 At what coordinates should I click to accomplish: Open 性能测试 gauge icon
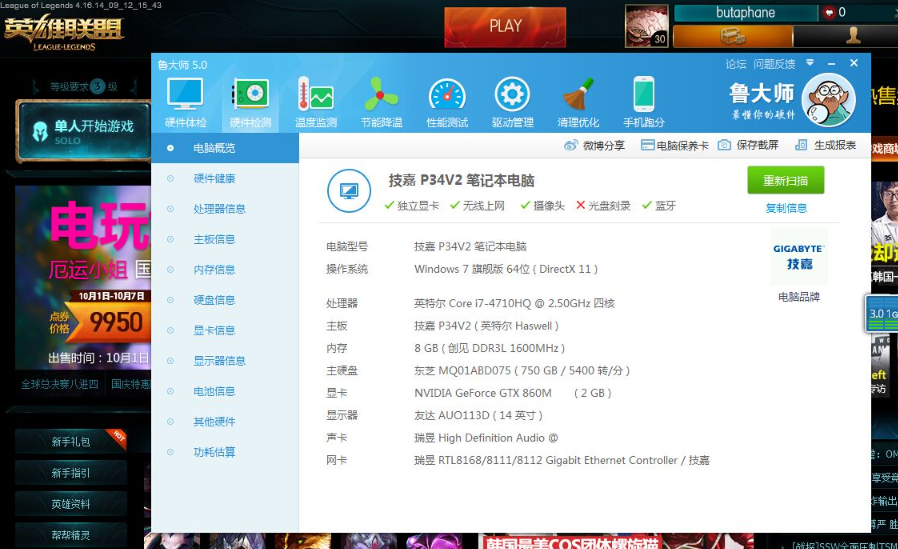[x=447, y=95]
